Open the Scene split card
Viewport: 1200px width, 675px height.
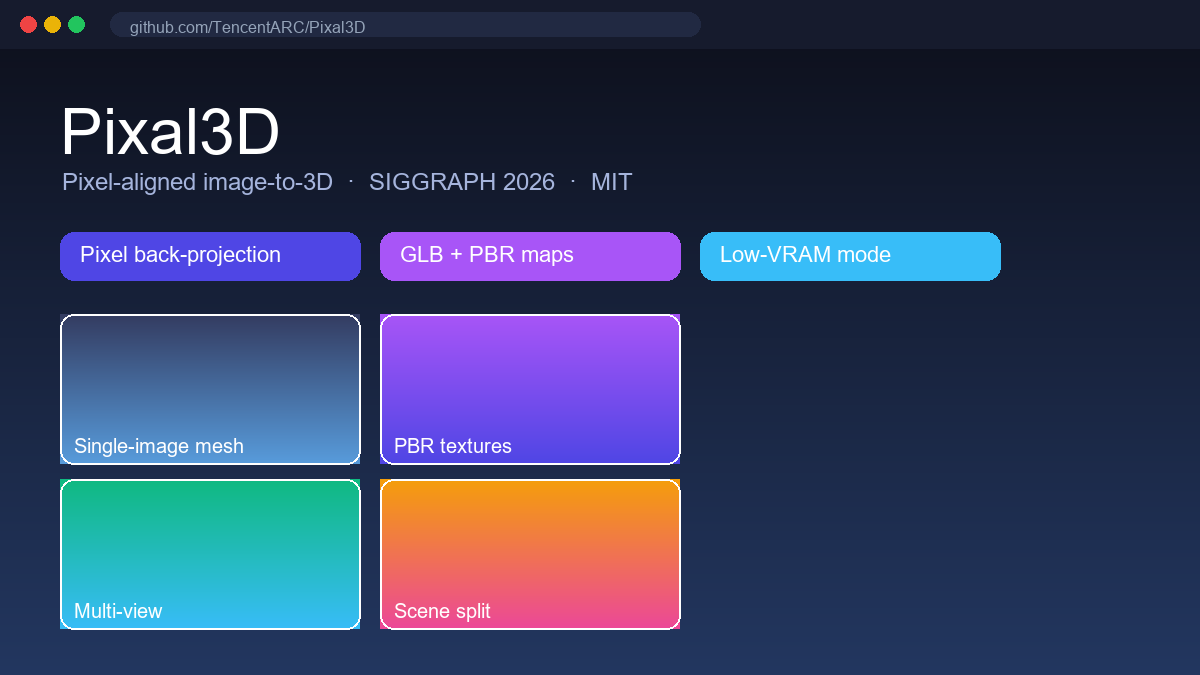530,554
